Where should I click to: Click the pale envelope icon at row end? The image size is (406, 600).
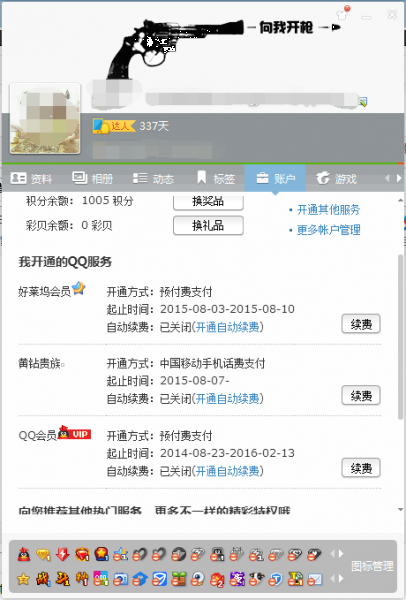click(x=315, y=579)
